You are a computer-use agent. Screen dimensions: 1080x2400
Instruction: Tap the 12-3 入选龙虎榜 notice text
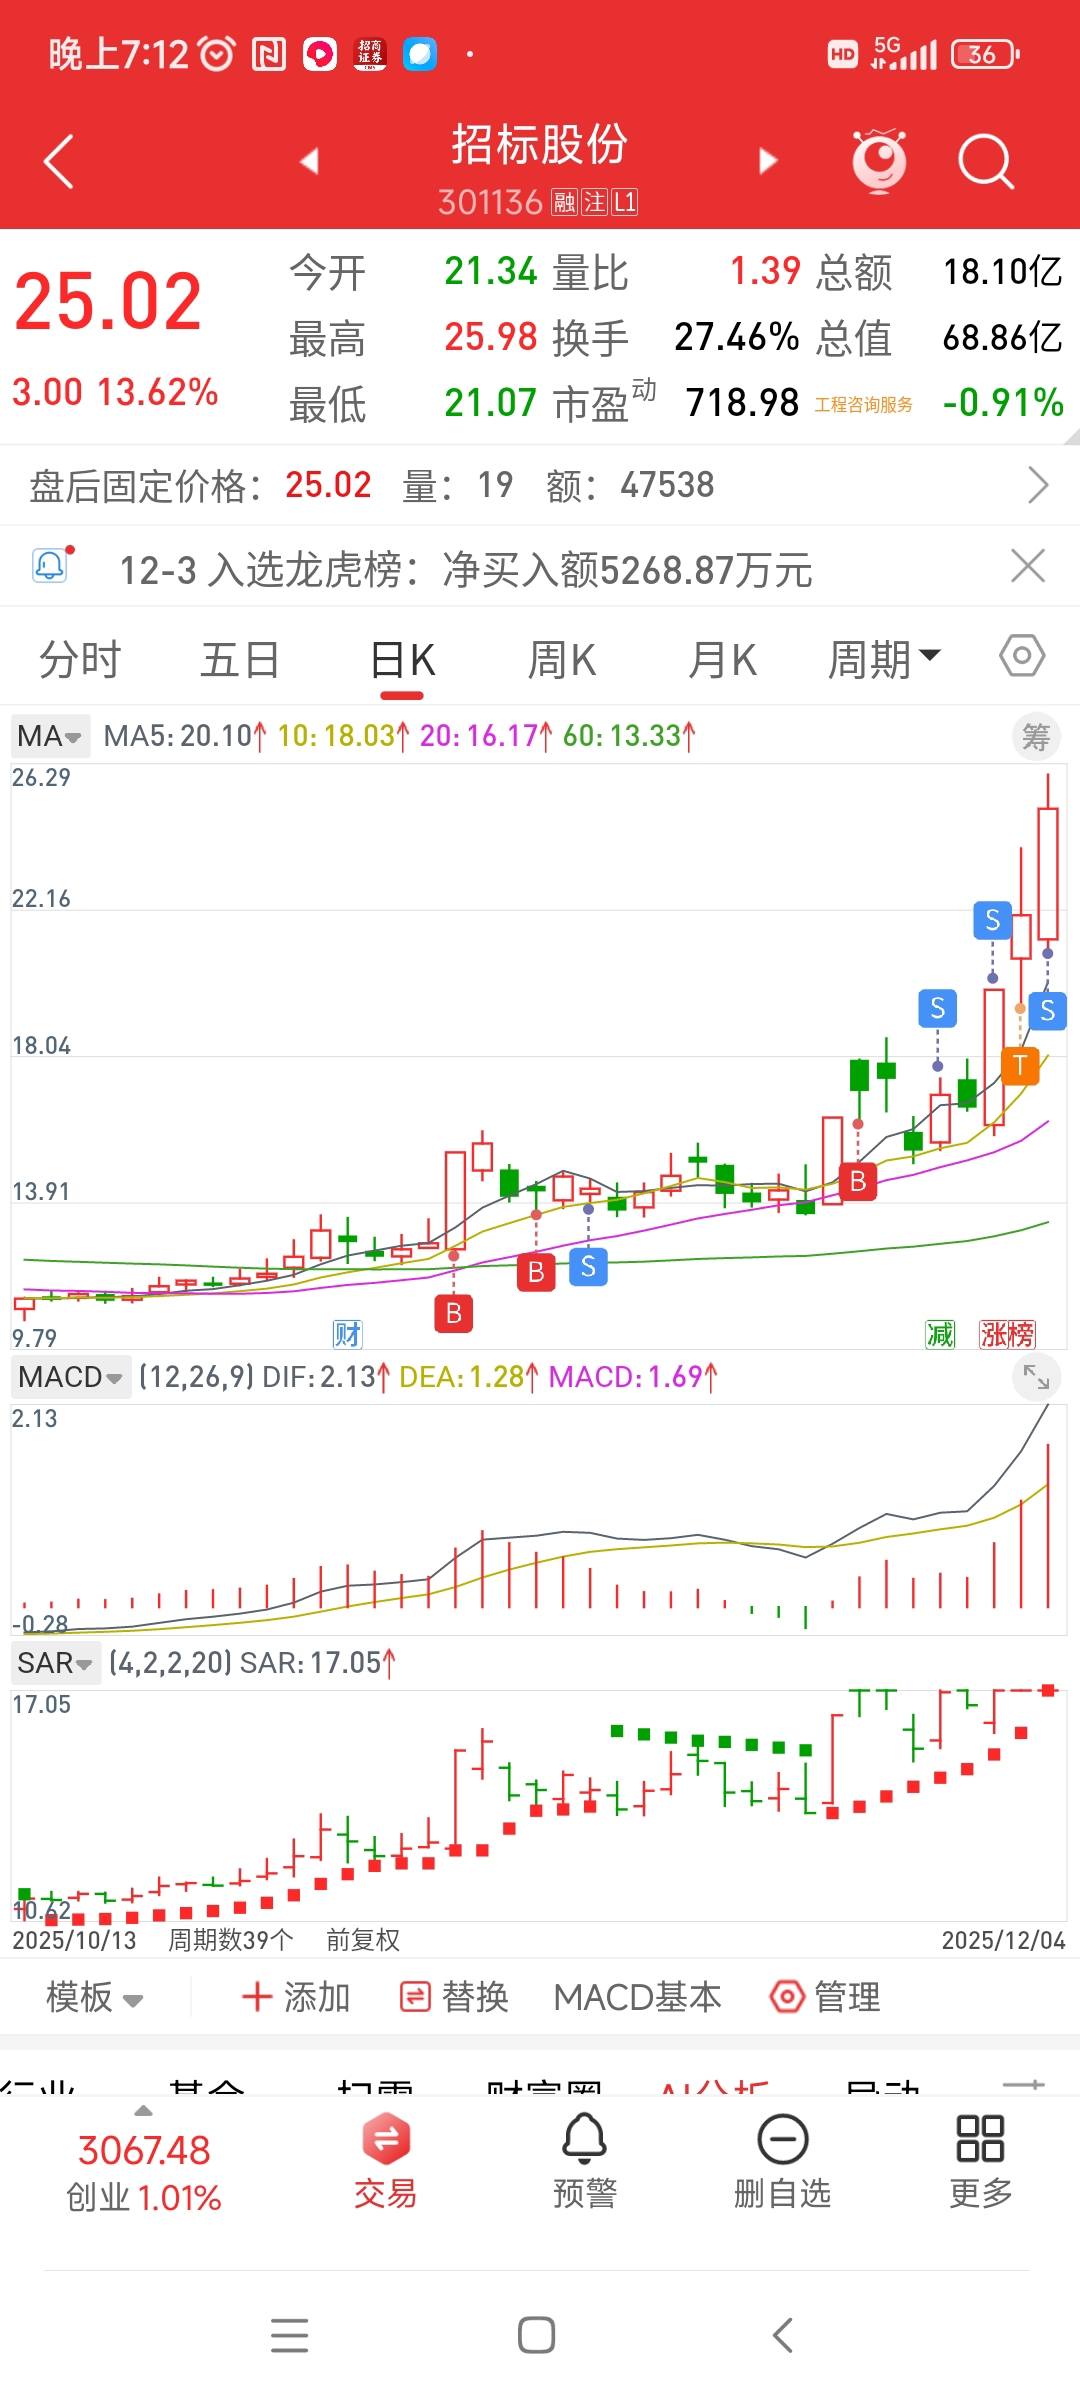[466, 570]
